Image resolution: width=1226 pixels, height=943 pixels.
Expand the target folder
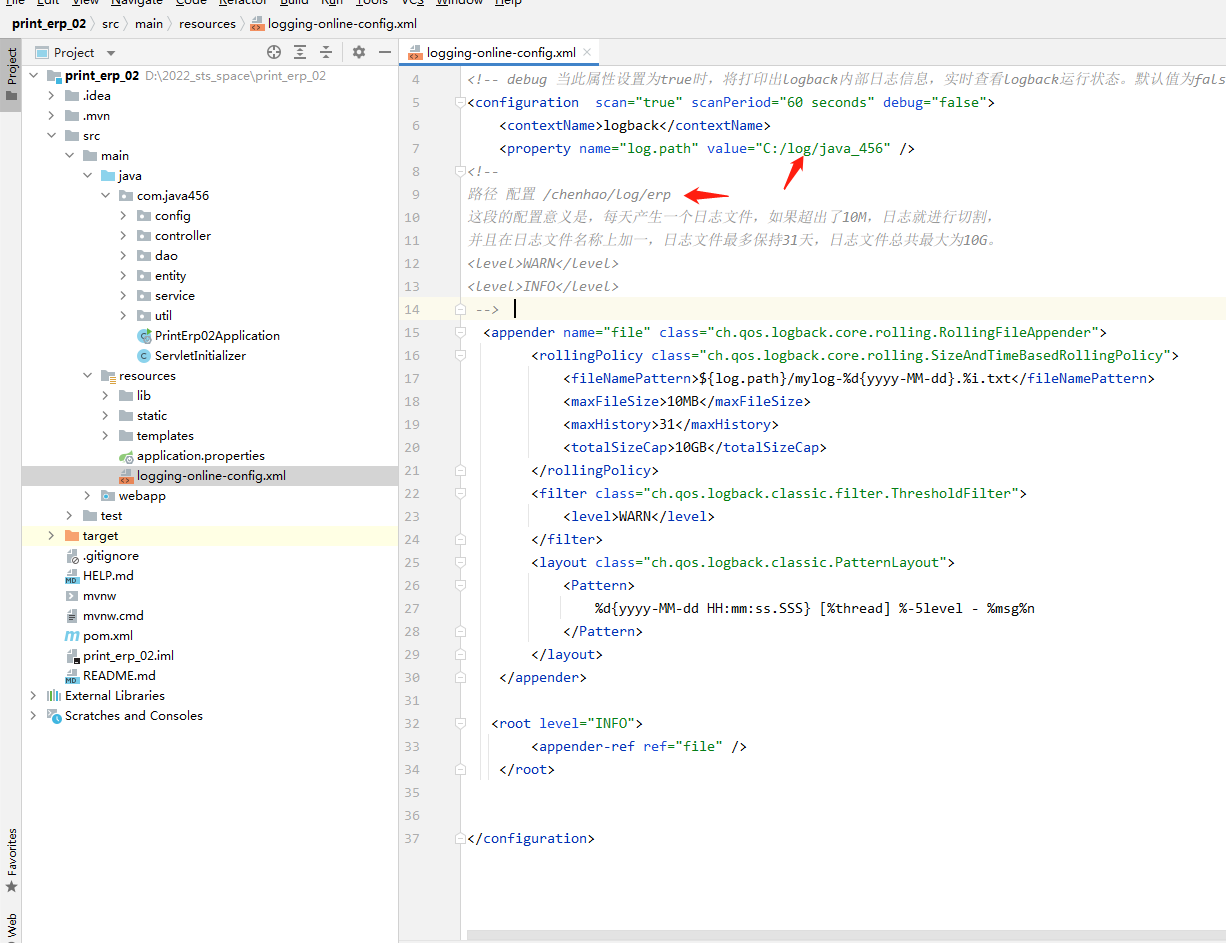[x=52, y=536]
